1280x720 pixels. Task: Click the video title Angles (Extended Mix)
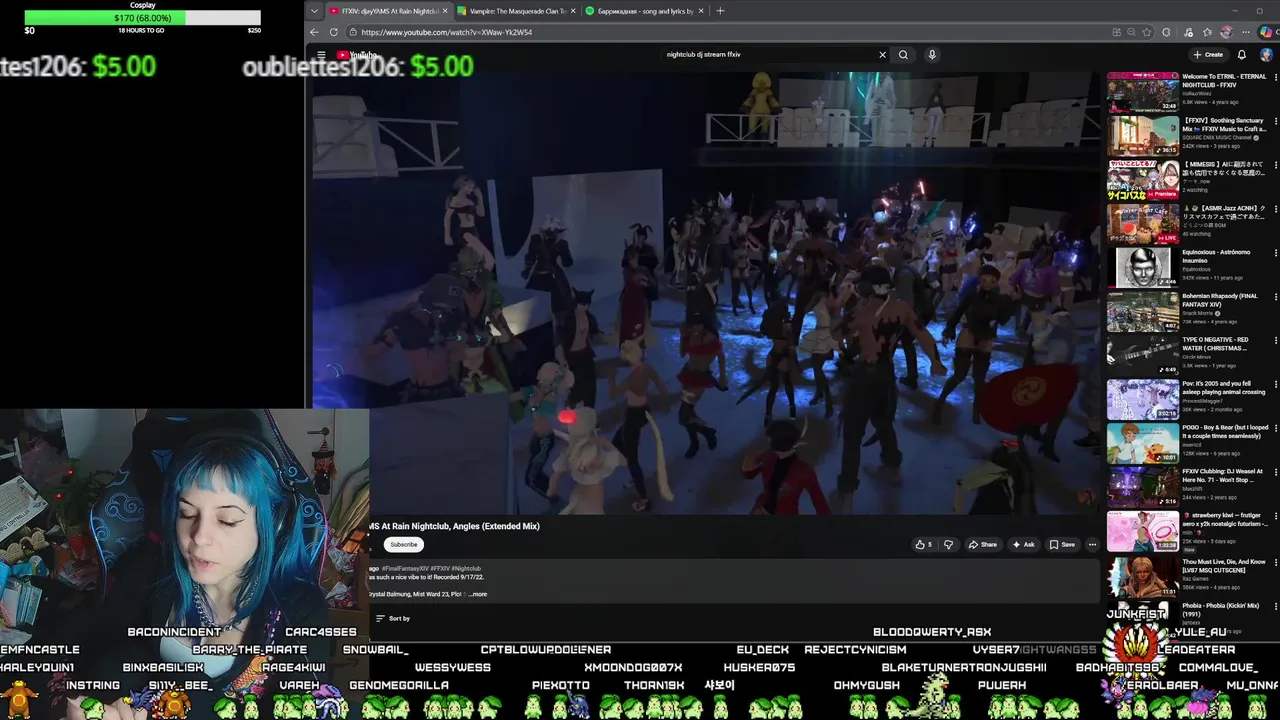[x=454, y=526]
